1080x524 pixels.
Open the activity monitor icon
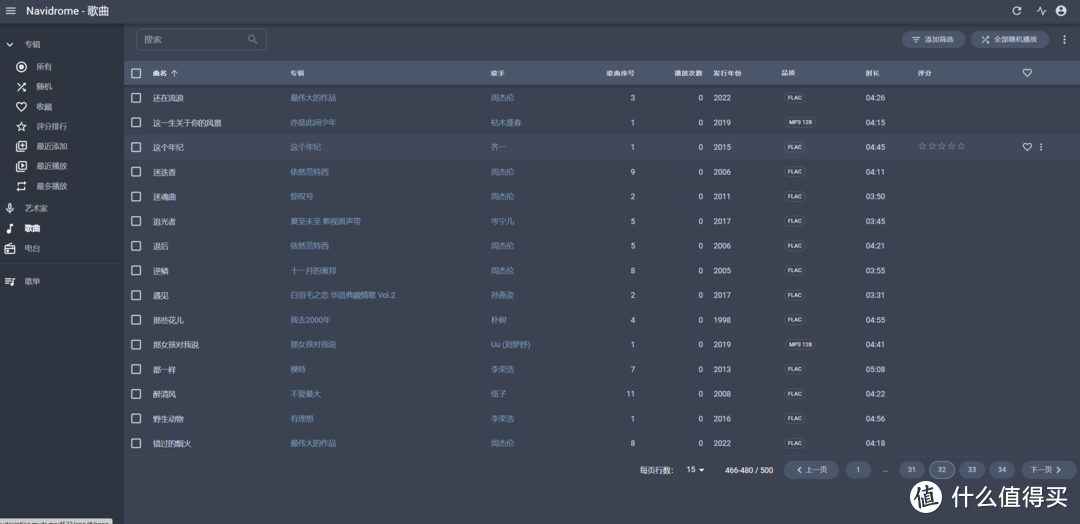(1041, 11)
